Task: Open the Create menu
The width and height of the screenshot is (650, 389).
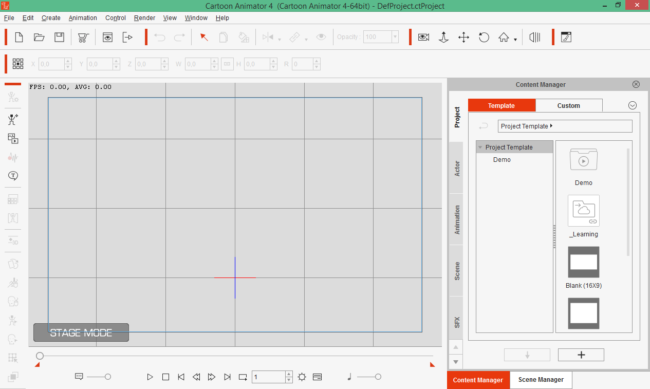Action: pos(51,18)
